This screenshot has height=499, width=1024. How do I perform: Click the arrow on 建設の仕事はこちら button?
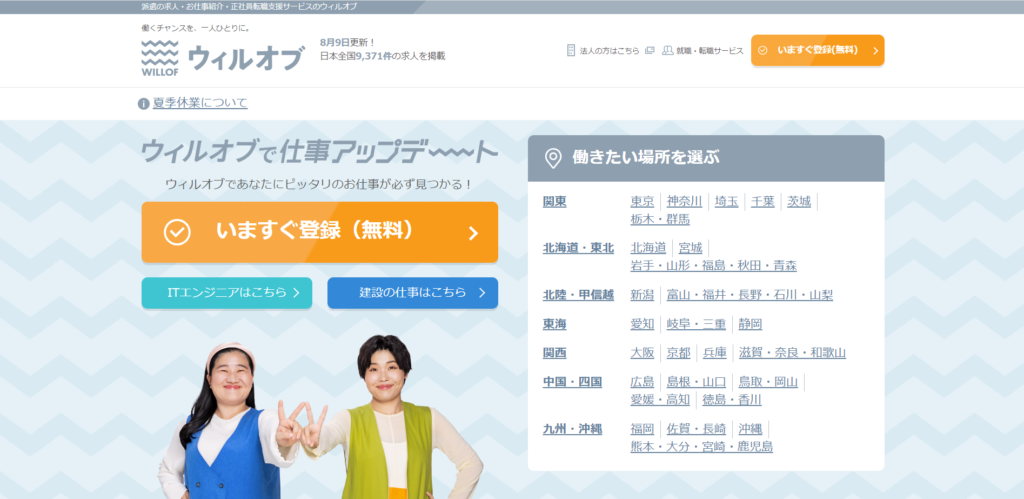coord(482,293)
